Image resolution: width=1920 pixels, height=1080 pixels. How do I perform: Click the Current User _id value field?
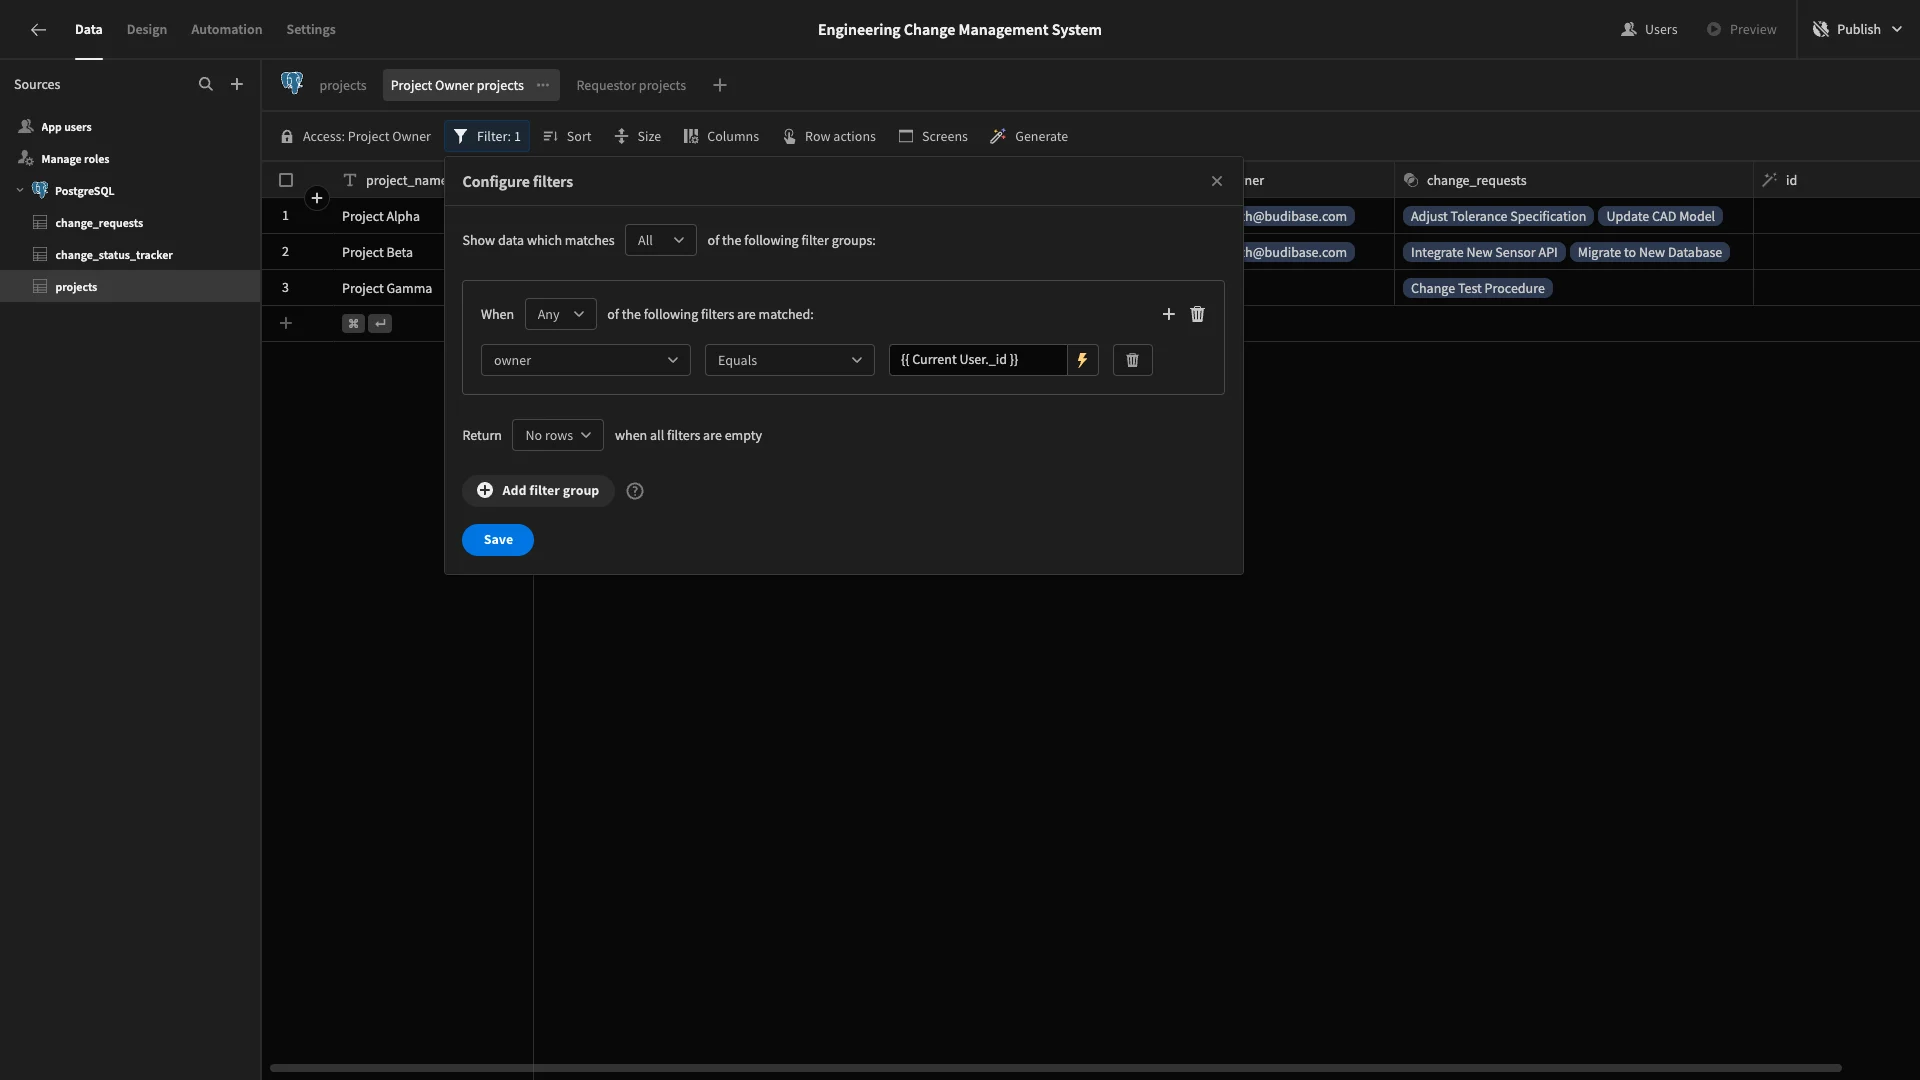tap(978, 361)
